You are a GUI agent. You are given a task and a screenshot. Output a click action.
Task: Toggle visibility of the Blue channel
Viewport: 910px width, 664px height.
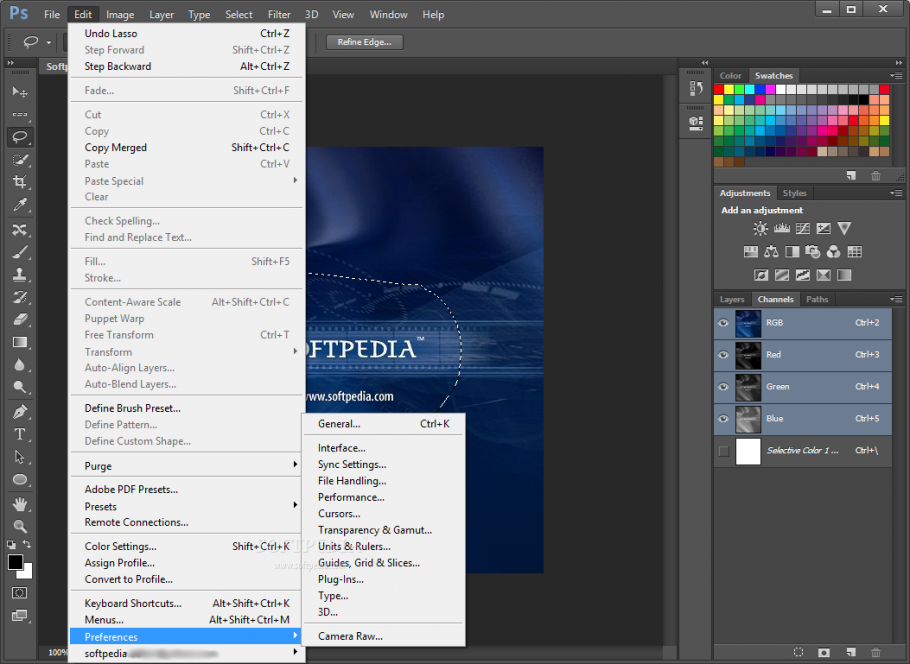tap(723, 419)
